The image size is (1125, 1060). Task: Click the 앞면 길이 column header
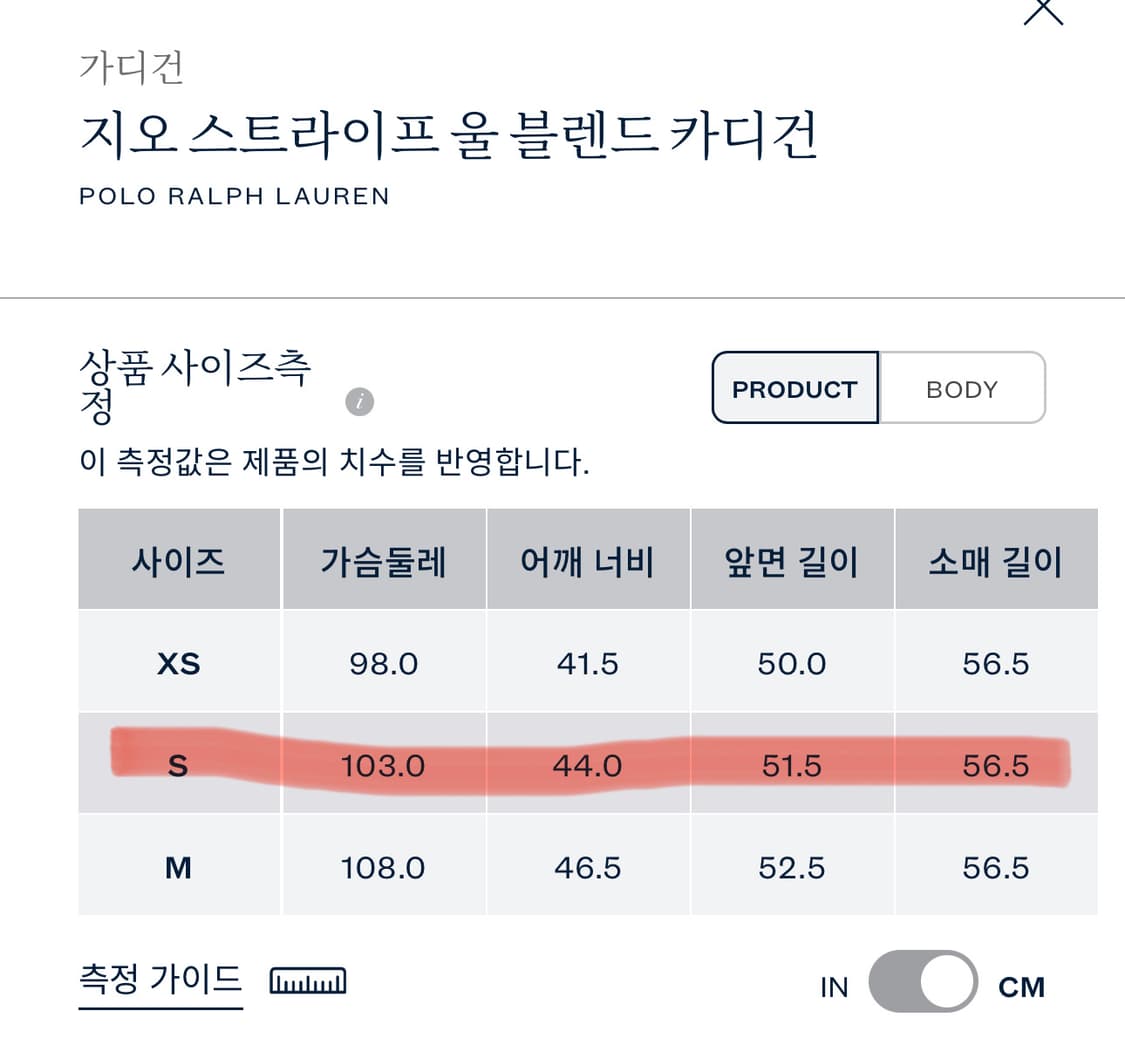tap(791, 561)
